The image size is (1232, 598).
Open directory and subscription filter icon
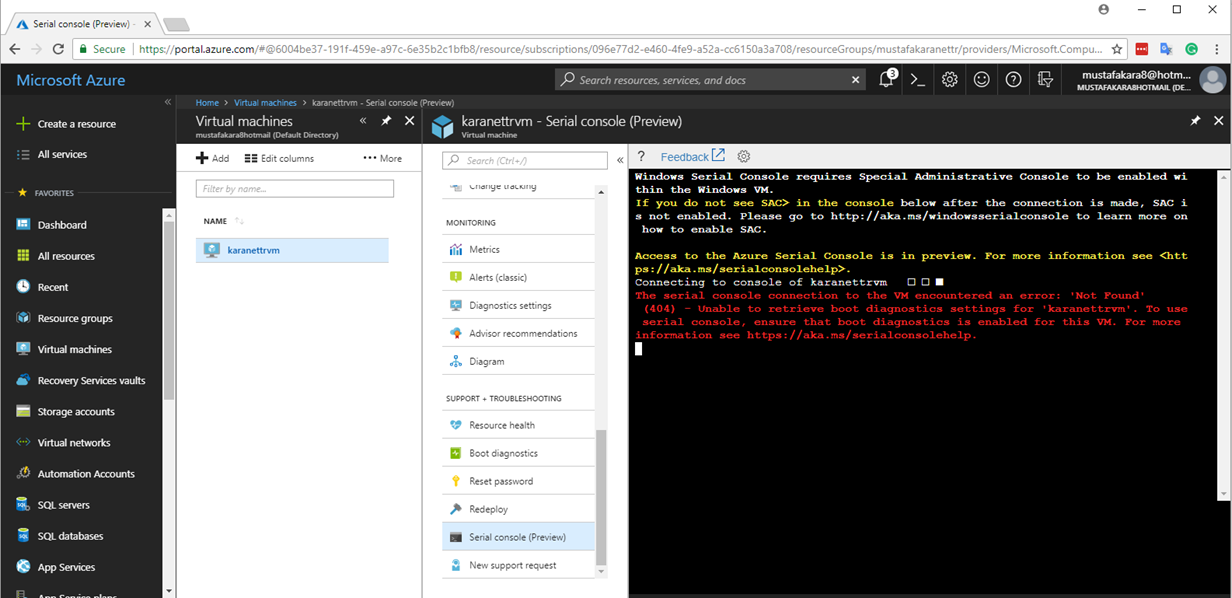pyautogui.click(x=1045, y=80)
